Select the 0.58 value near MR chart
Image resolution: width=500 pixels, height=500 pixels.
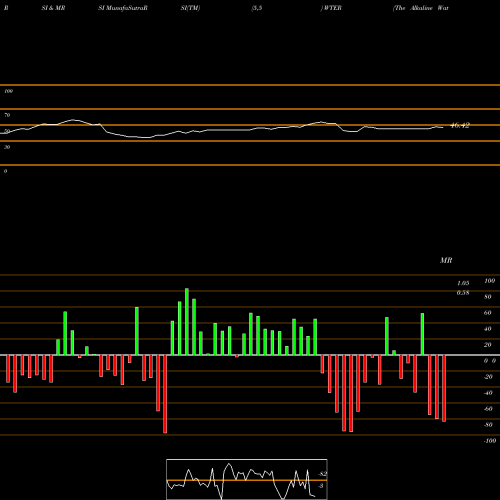[x=463, y=293]
